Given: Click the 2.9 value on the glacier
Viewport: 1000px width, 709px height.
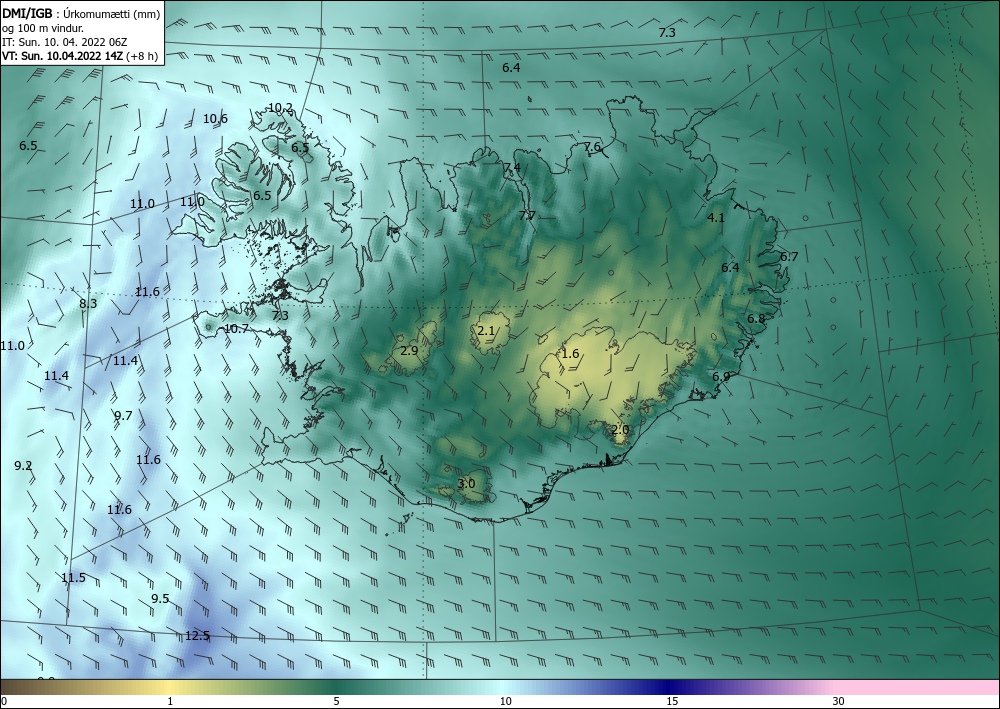Looking at the screenshot, I should (409, 351).
